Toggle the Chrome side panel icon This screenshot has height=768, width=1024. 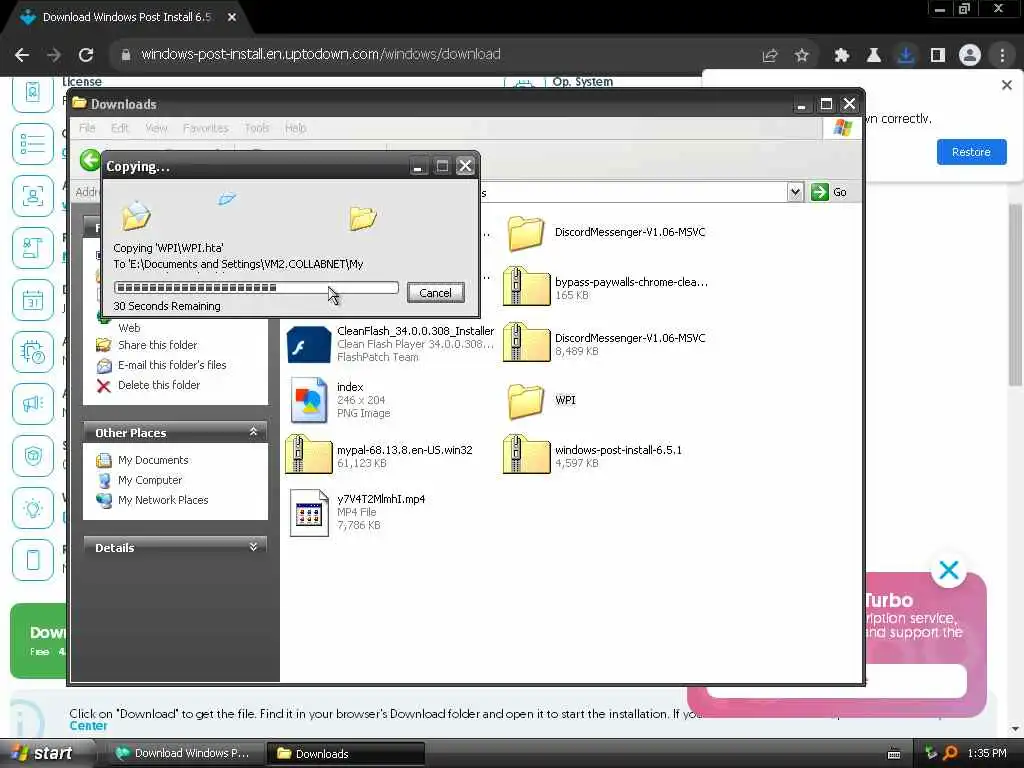click(938, 56)
